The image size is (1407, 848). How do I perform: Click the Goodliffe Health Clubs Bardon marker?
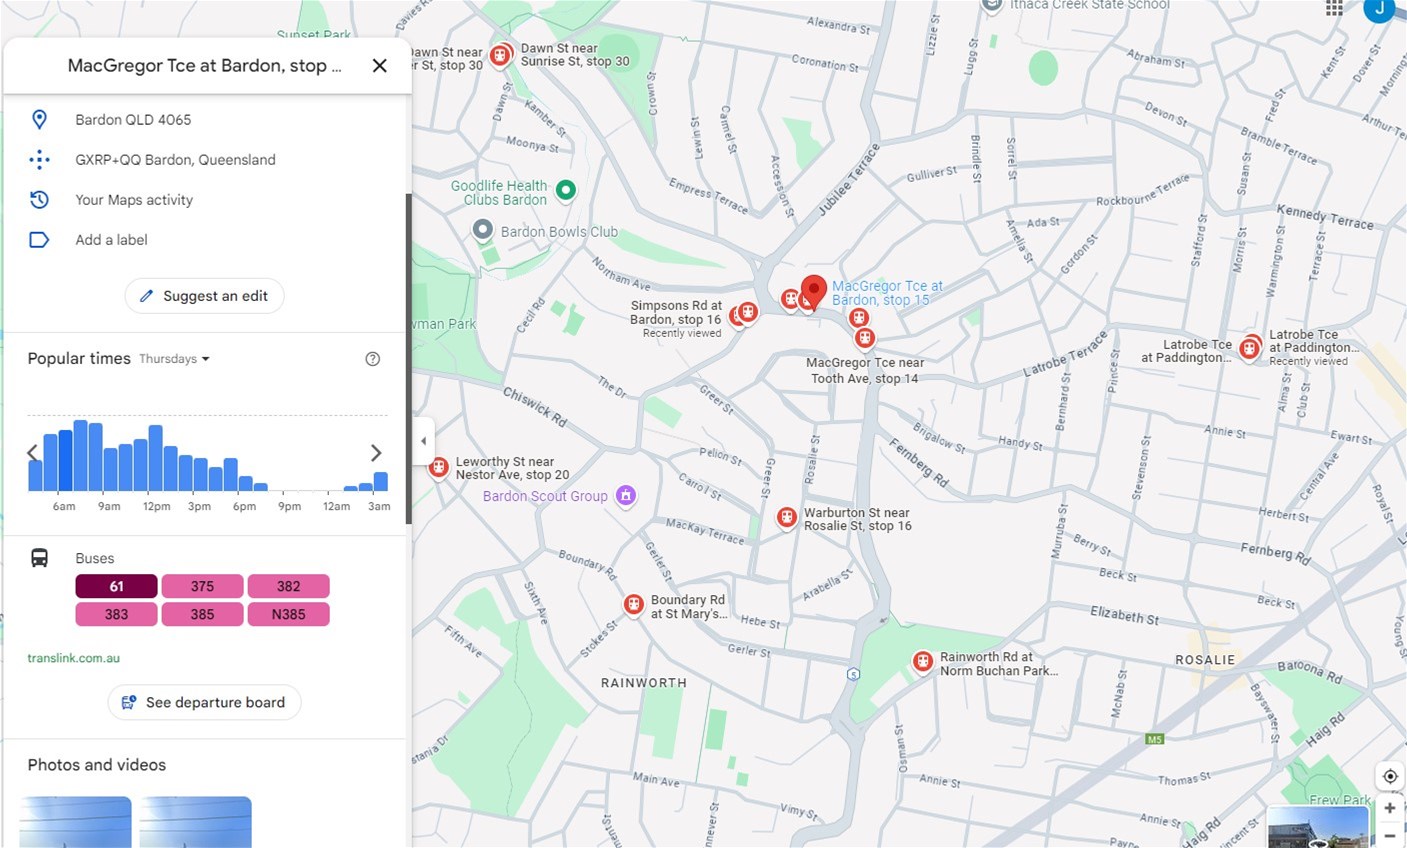566,190
